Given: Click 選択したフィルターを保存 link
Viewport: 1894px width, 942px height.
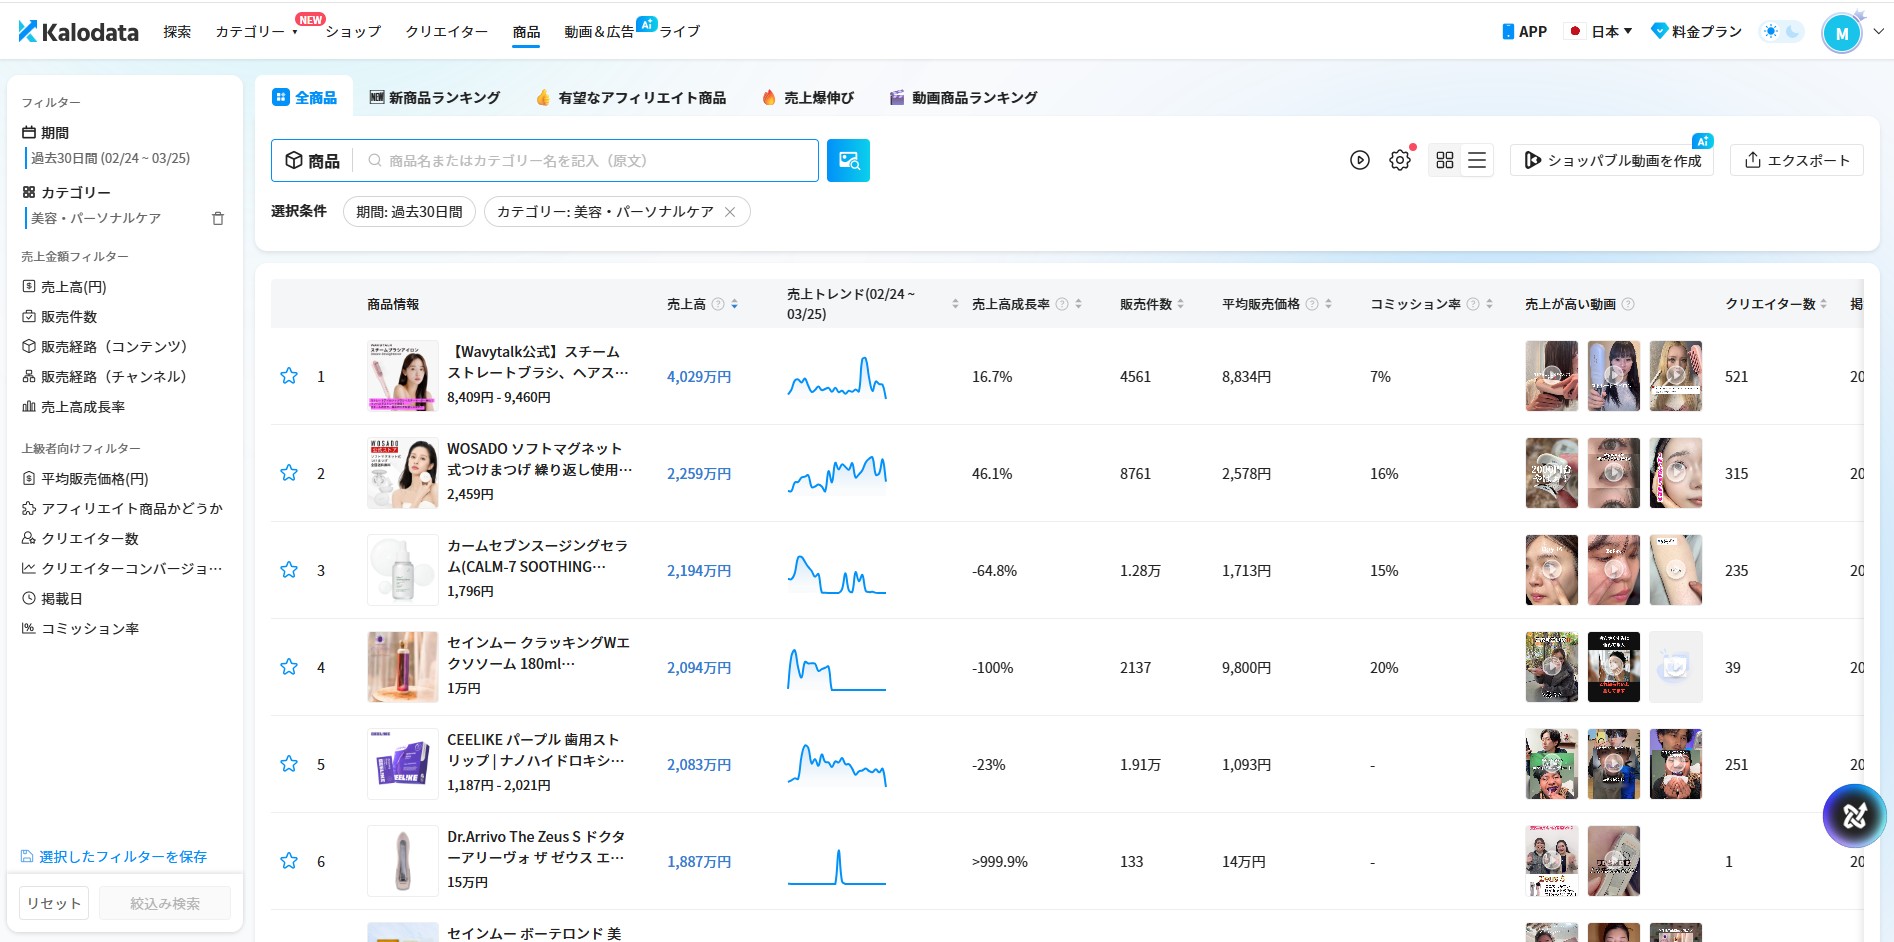Looking at the screenshot, I should tap(114, 857).
